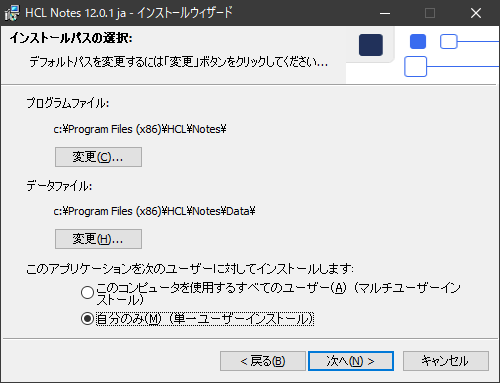Click the データファイル: label
The width and height of the screenshot is (500, 383).
point(59,186)
